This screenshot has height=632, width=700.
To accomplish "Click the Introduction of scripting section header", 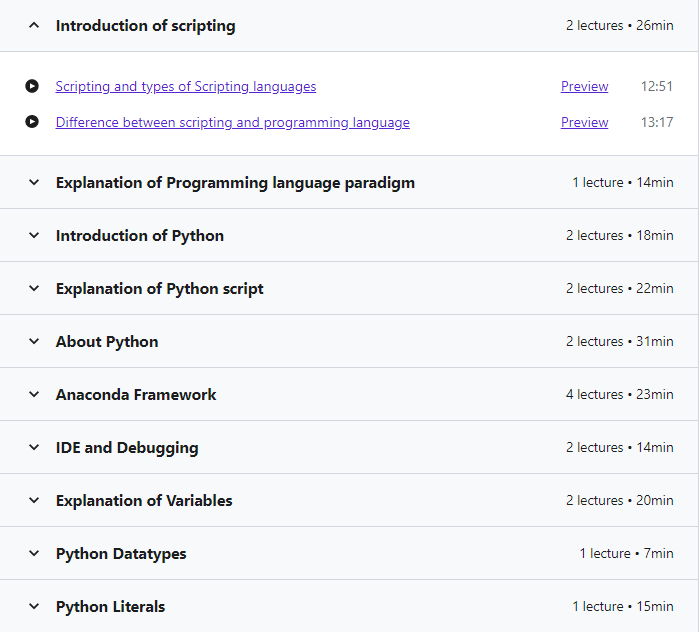I will coord(146,26).
